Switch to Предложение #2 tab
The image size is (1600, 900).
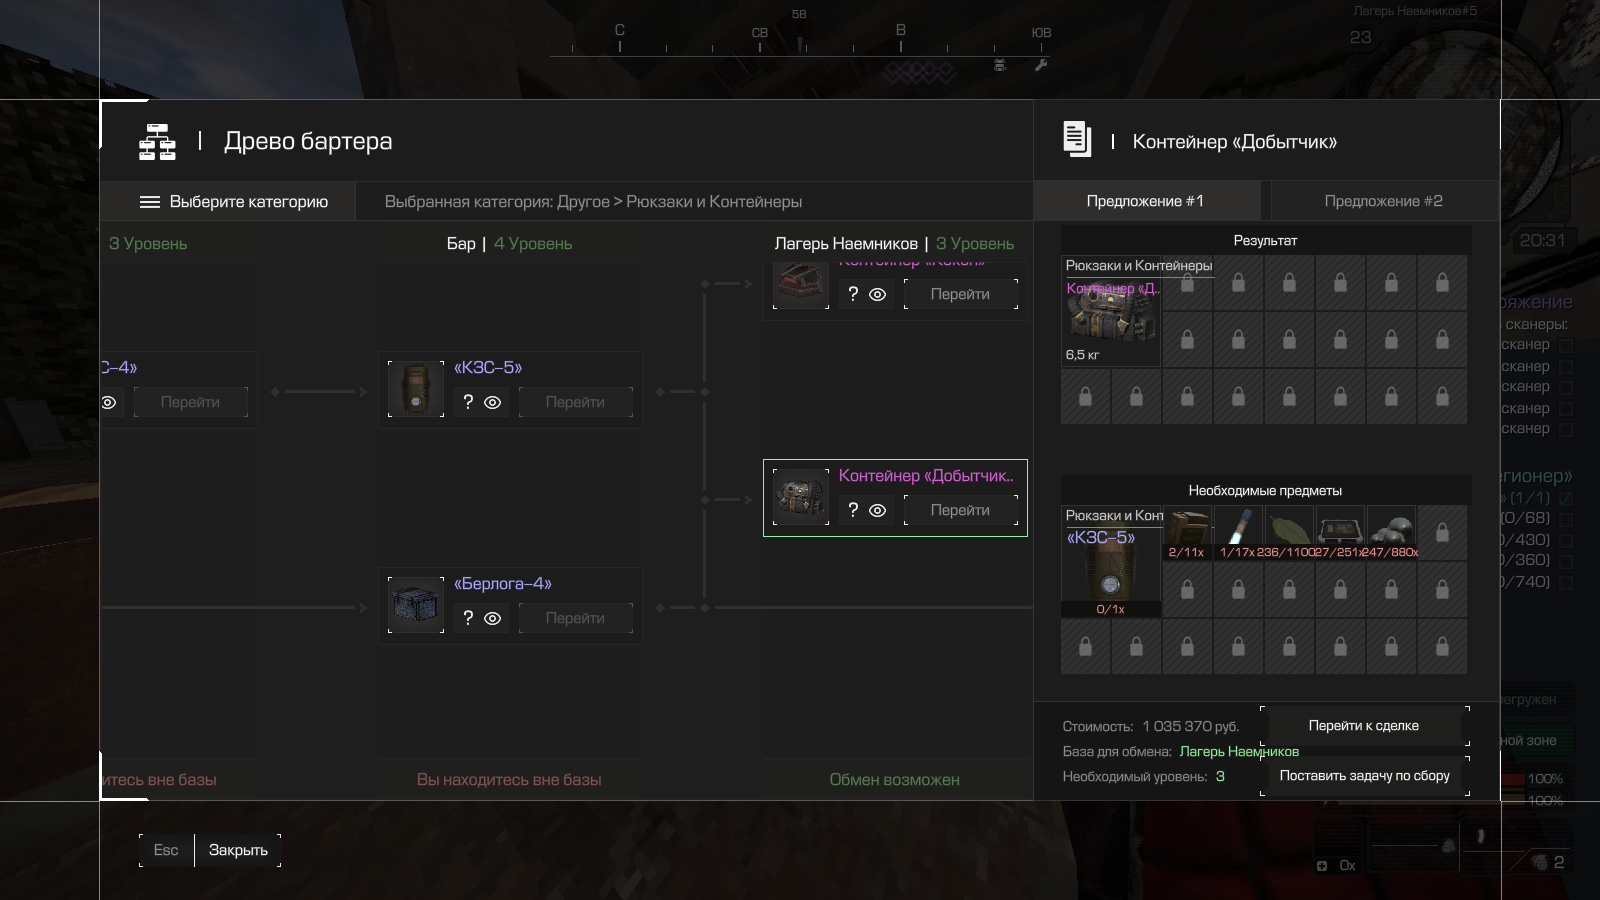tap(1384, 201)
